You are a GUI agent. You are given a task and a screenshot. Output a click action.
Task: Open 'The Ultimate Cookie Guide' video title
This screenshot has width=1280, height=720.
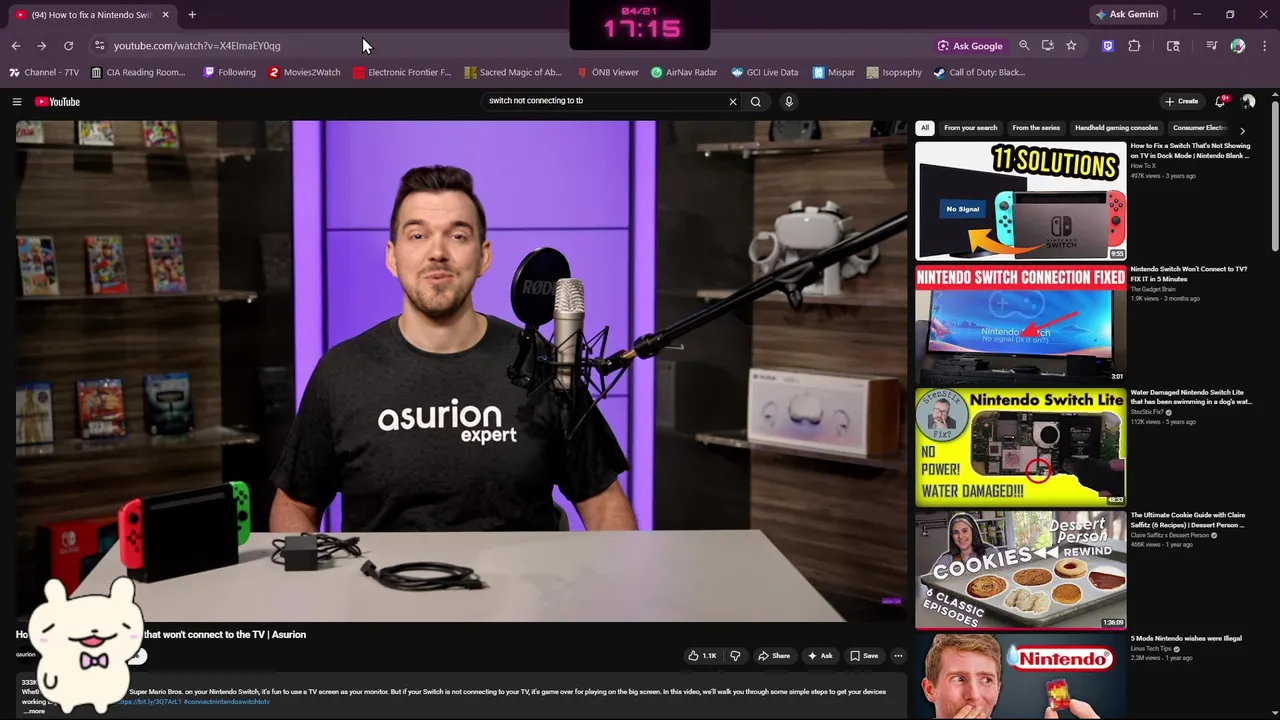[x=1187, y=520]
